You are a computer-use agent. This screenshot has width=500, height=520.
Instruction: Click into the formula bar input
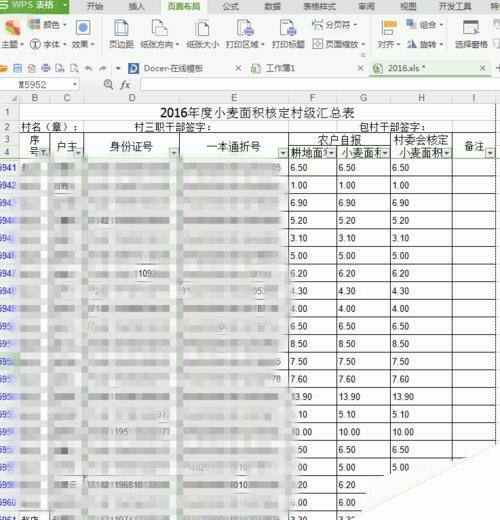[320, 85]
